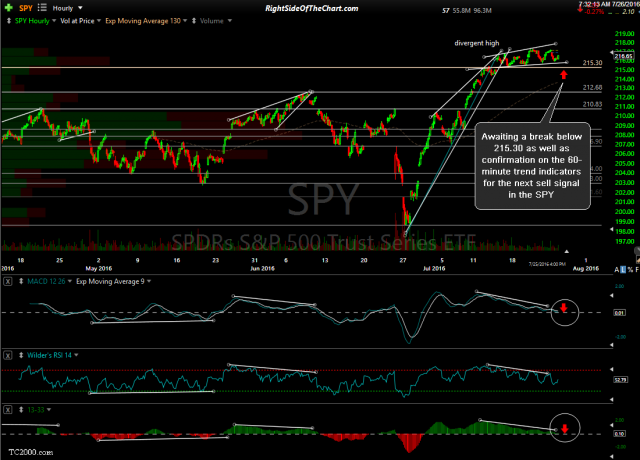This screenshot has height=460, width=640.
Task: Click the 55.8M volume readout
Action: [x=462, y=11]
